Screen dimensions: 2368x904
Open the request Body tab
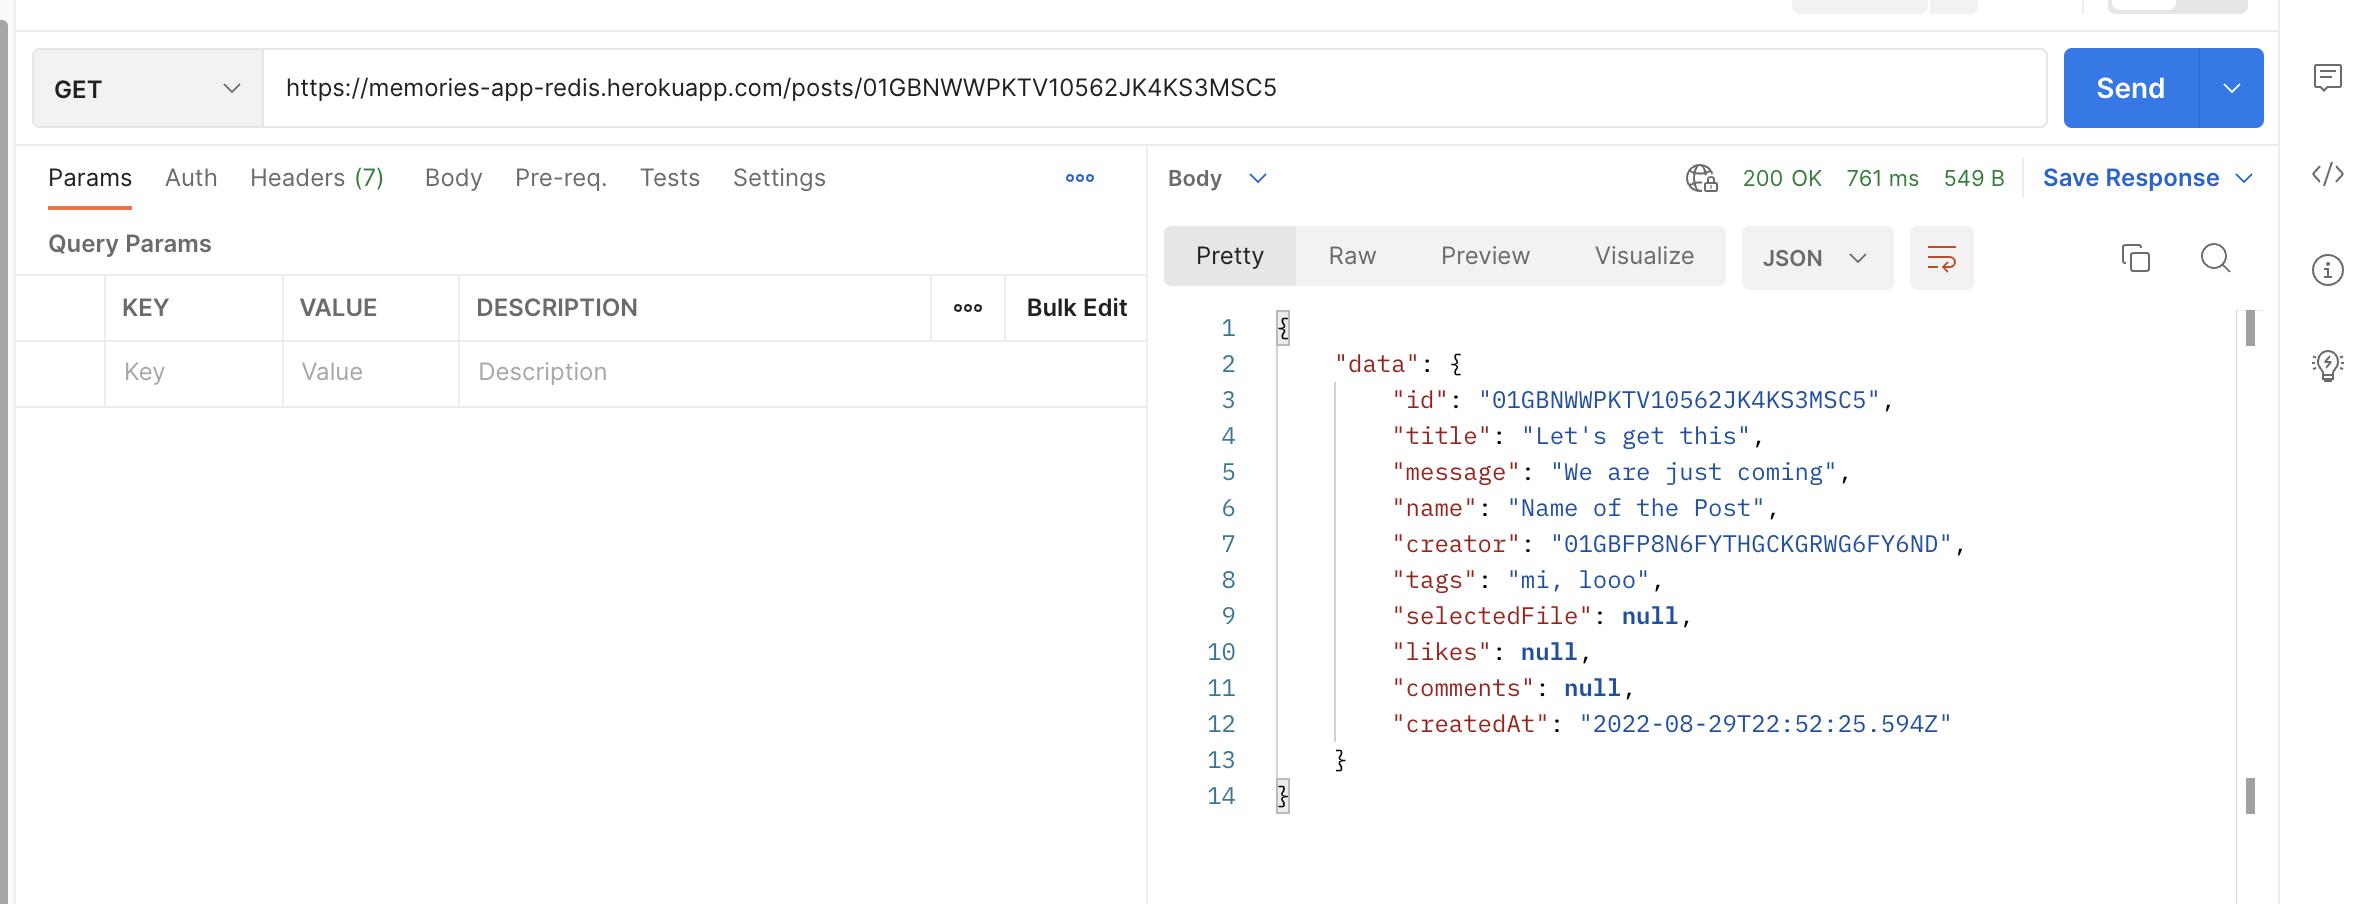pyautogui.click(x=453, y=178)
